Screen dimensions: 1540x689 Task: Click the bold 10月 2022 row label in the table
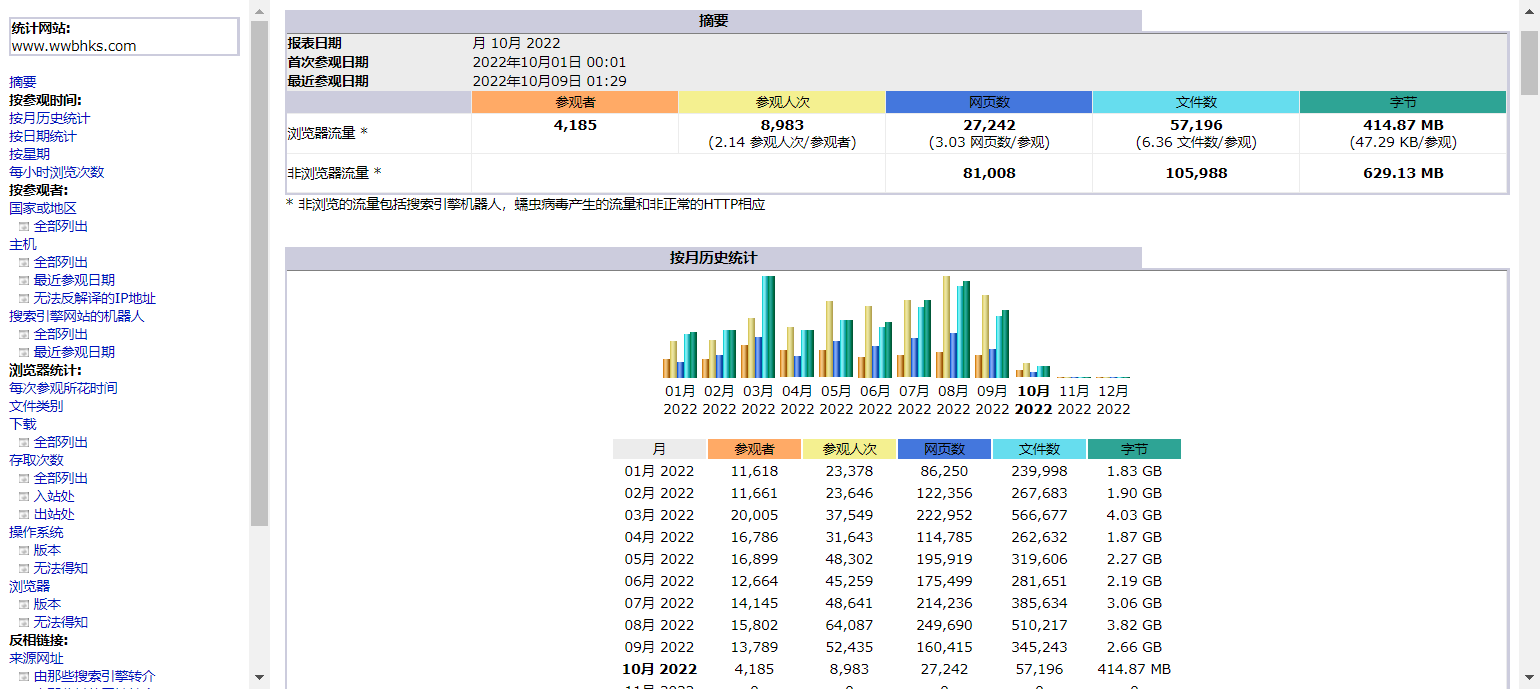(659, 669)
